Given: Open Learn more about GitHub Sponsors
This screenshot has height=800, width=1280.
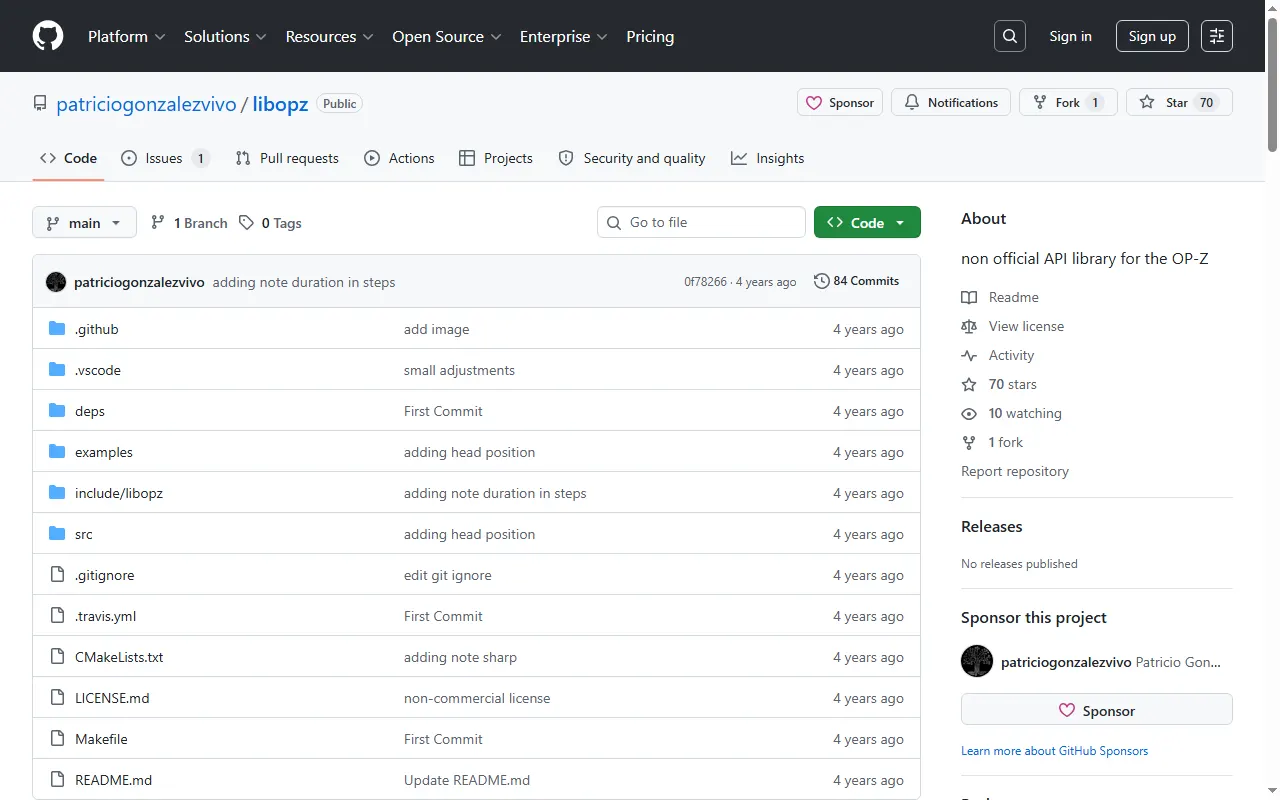Looking at the screenshot, I should (x=1055, y=750).
